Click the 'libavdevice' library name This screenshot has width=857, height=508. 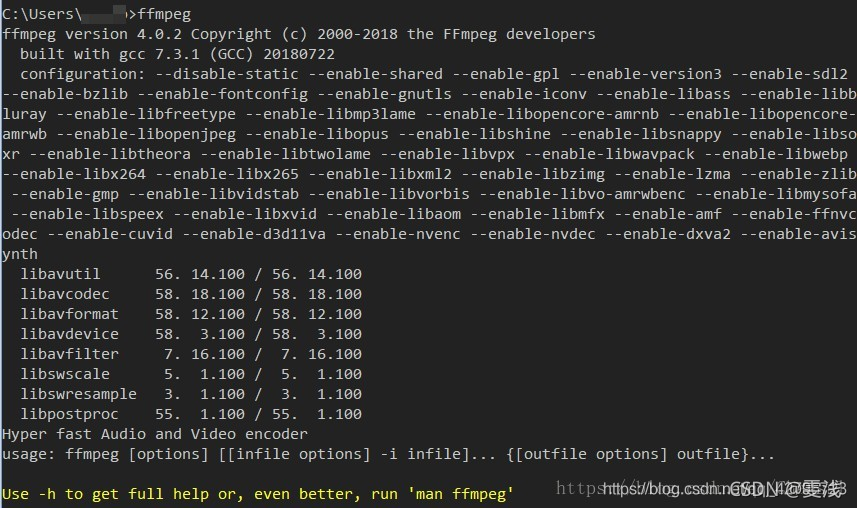(x=69, y=334)
